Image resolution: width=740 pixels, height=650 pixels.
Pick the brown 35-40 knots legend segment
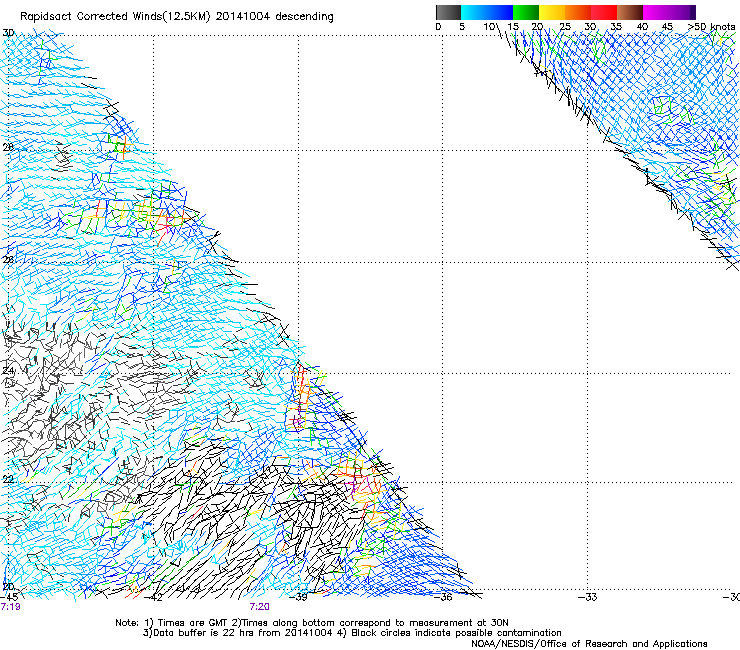pos(630,12)
